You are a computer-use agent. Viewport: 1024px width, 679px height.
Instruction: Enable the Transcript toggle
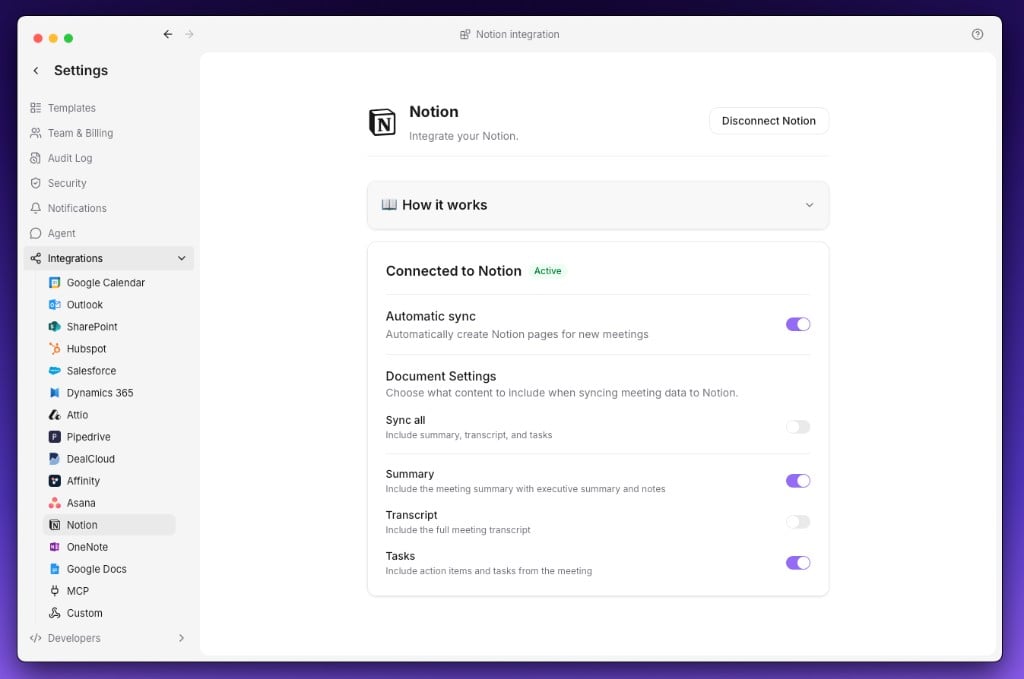pyautogui.click(x=797, y=522)
